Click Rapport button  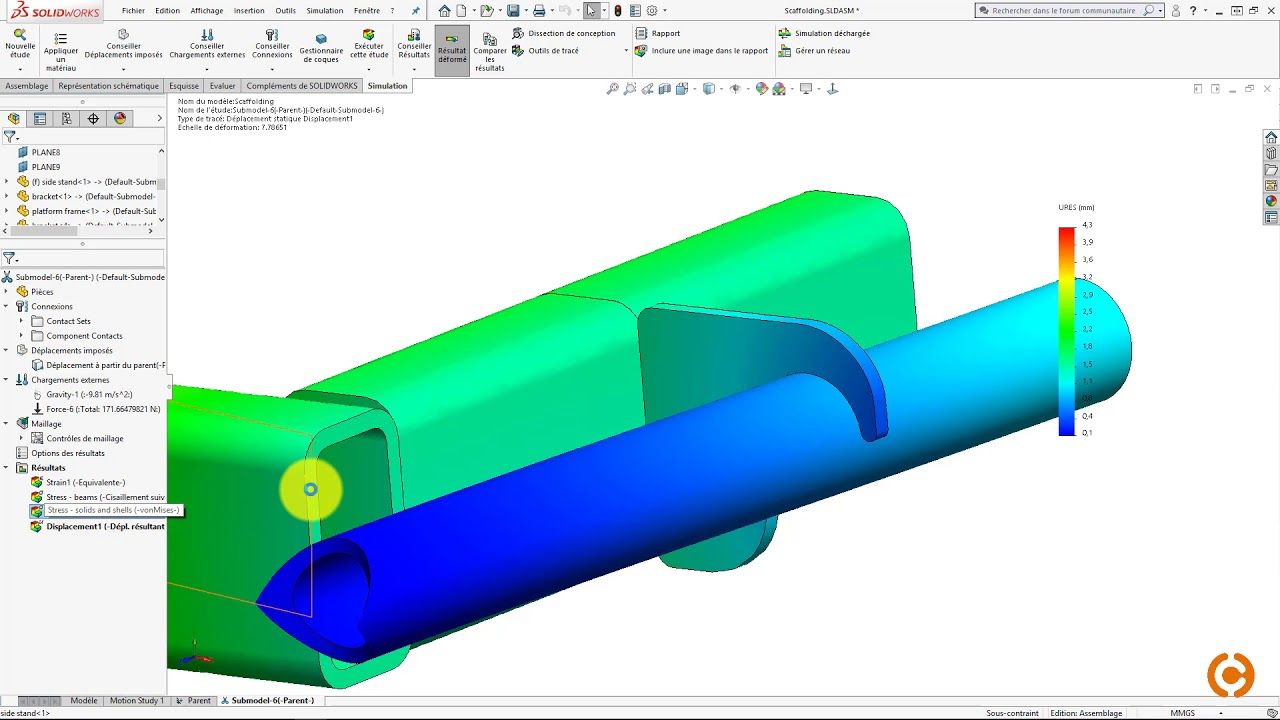[657, 33]
